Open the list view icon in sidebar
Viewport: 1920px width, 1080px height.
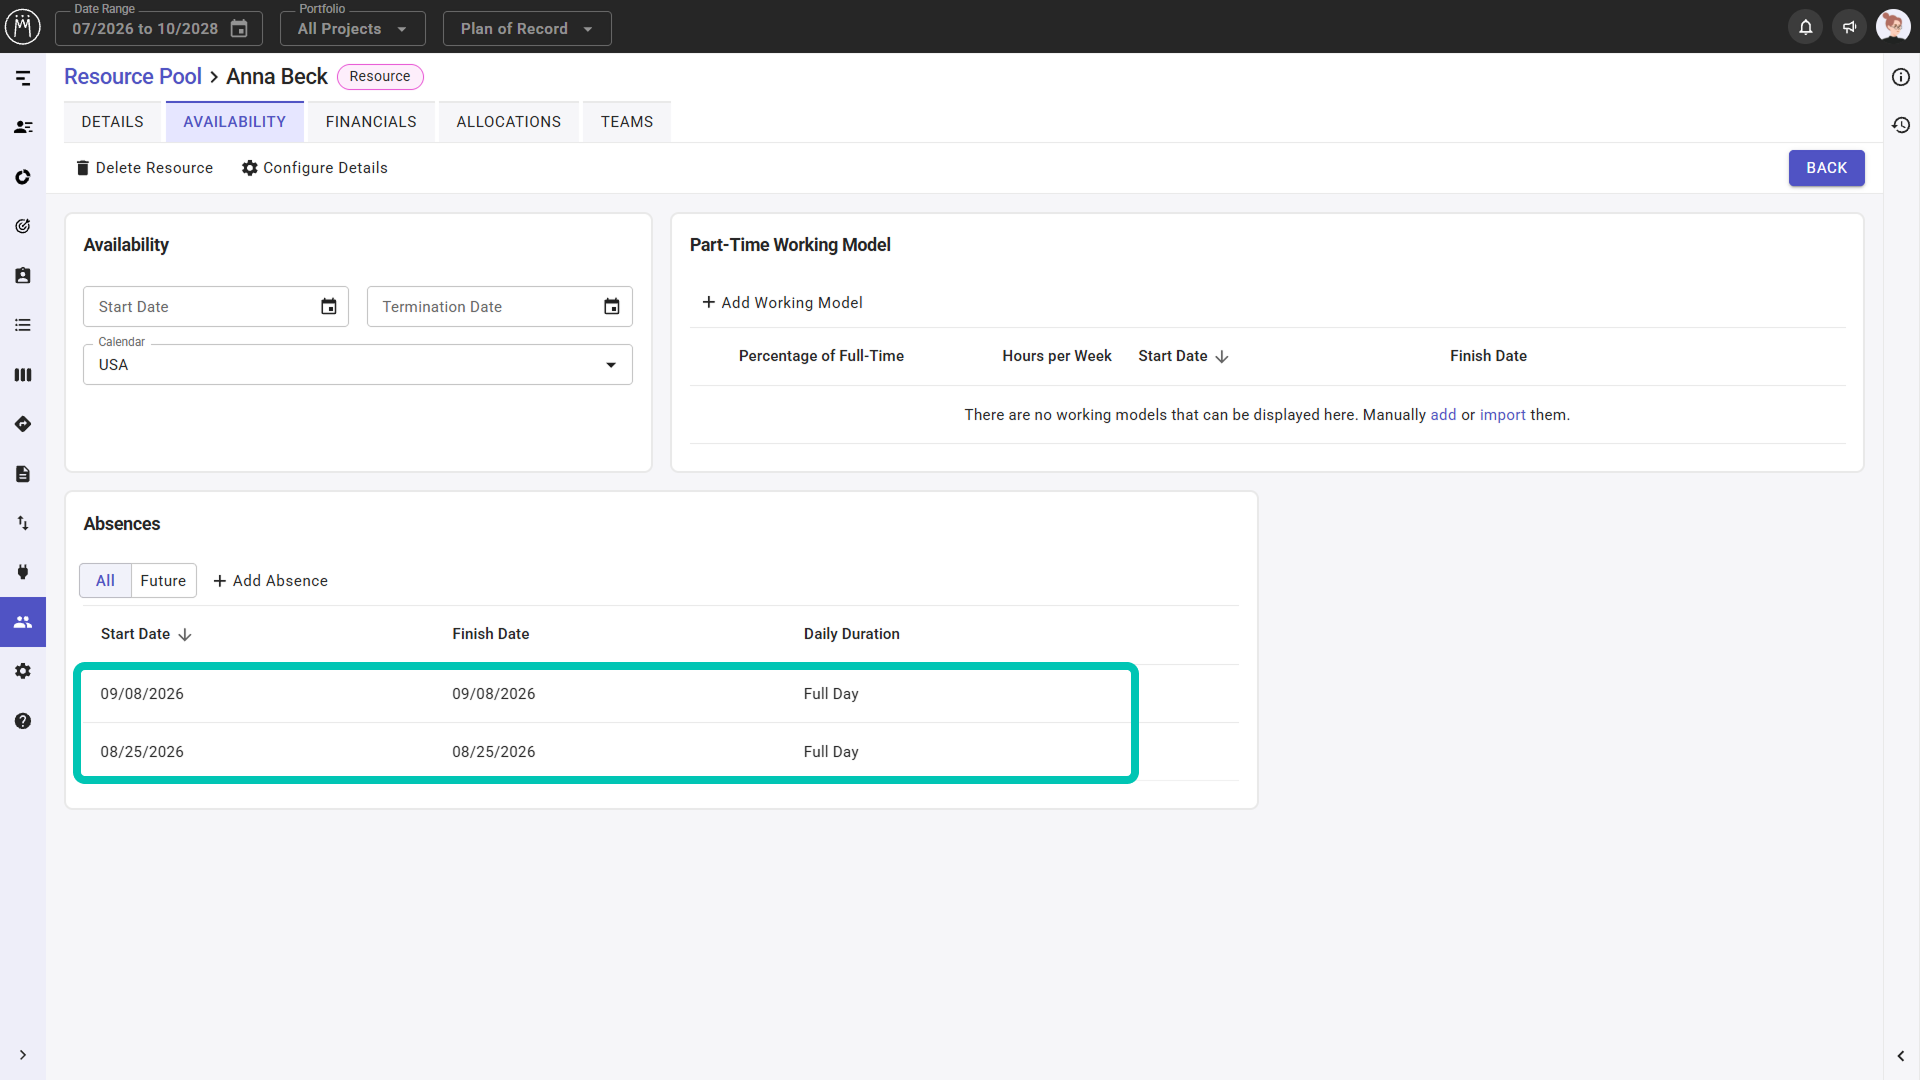point(23,325)
